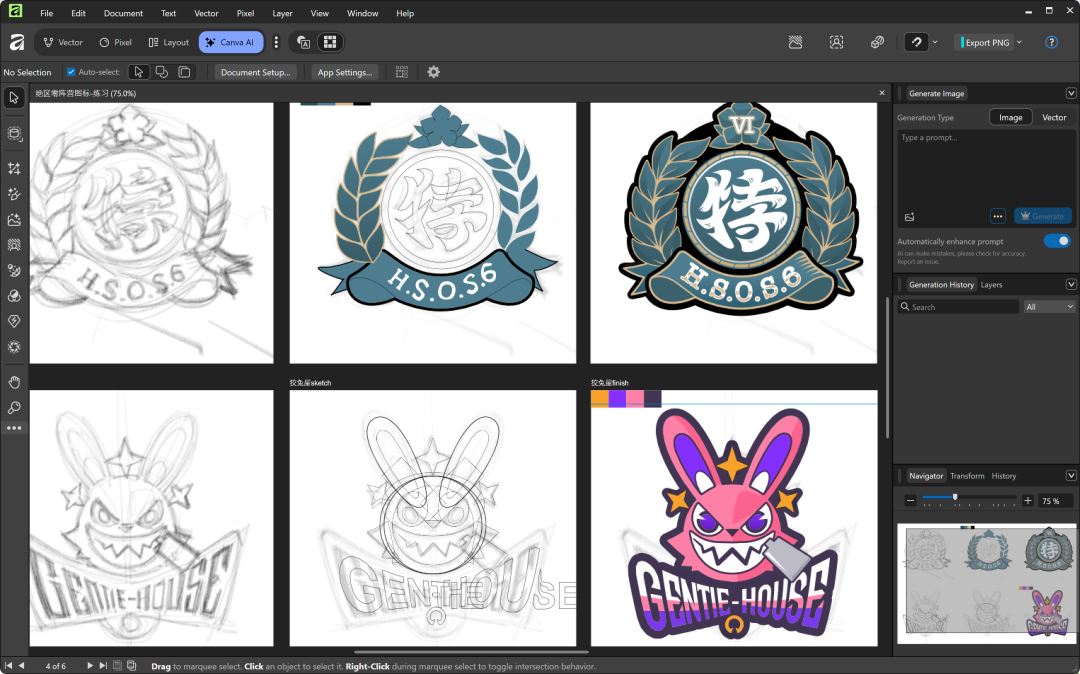
Task: Set Generation Type to Image
Action: pyautogui.click(x=1010, y=118)
